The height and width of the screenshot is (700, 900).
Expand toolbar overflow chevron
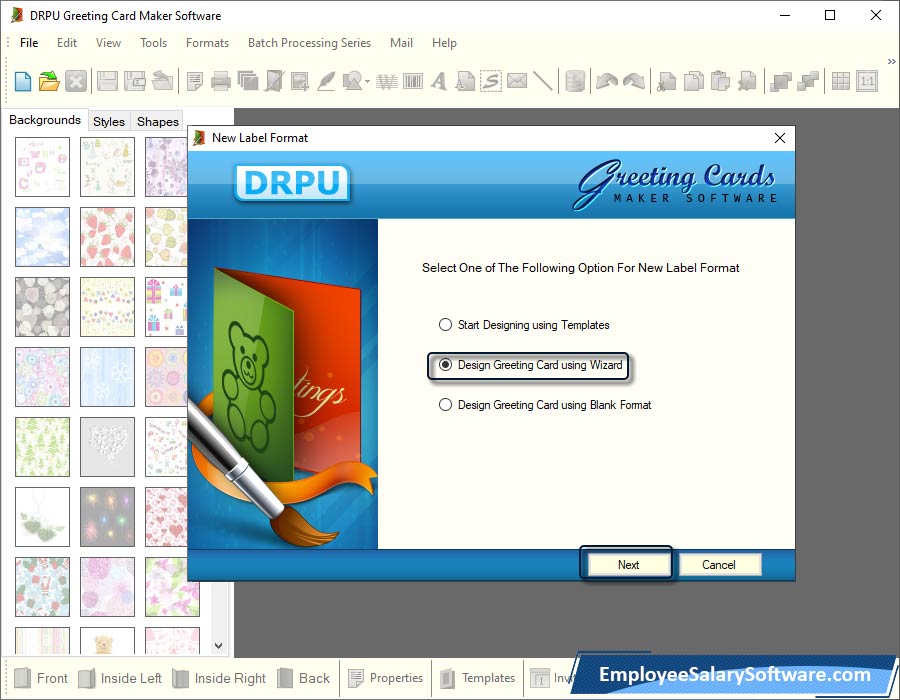[x=891, y=61]
